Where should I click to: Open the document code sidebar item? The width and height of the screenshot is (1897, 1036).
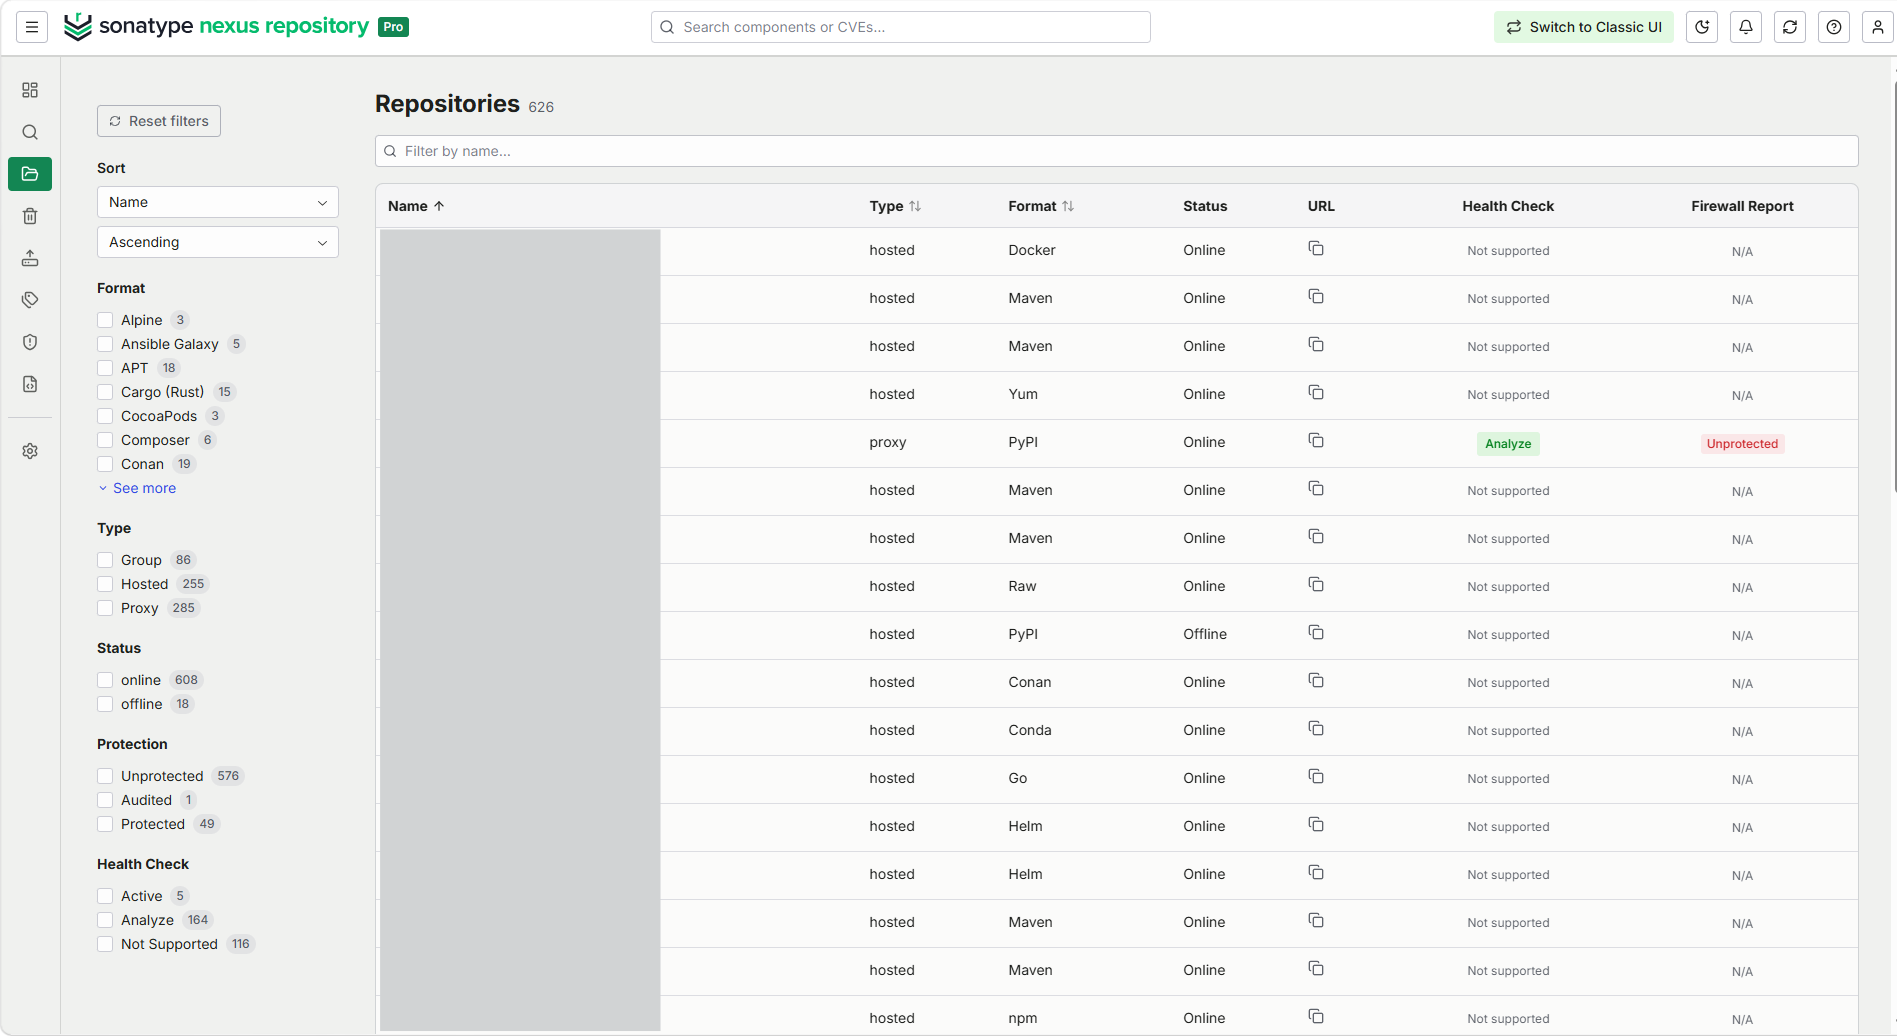click(x=30, y=384)
